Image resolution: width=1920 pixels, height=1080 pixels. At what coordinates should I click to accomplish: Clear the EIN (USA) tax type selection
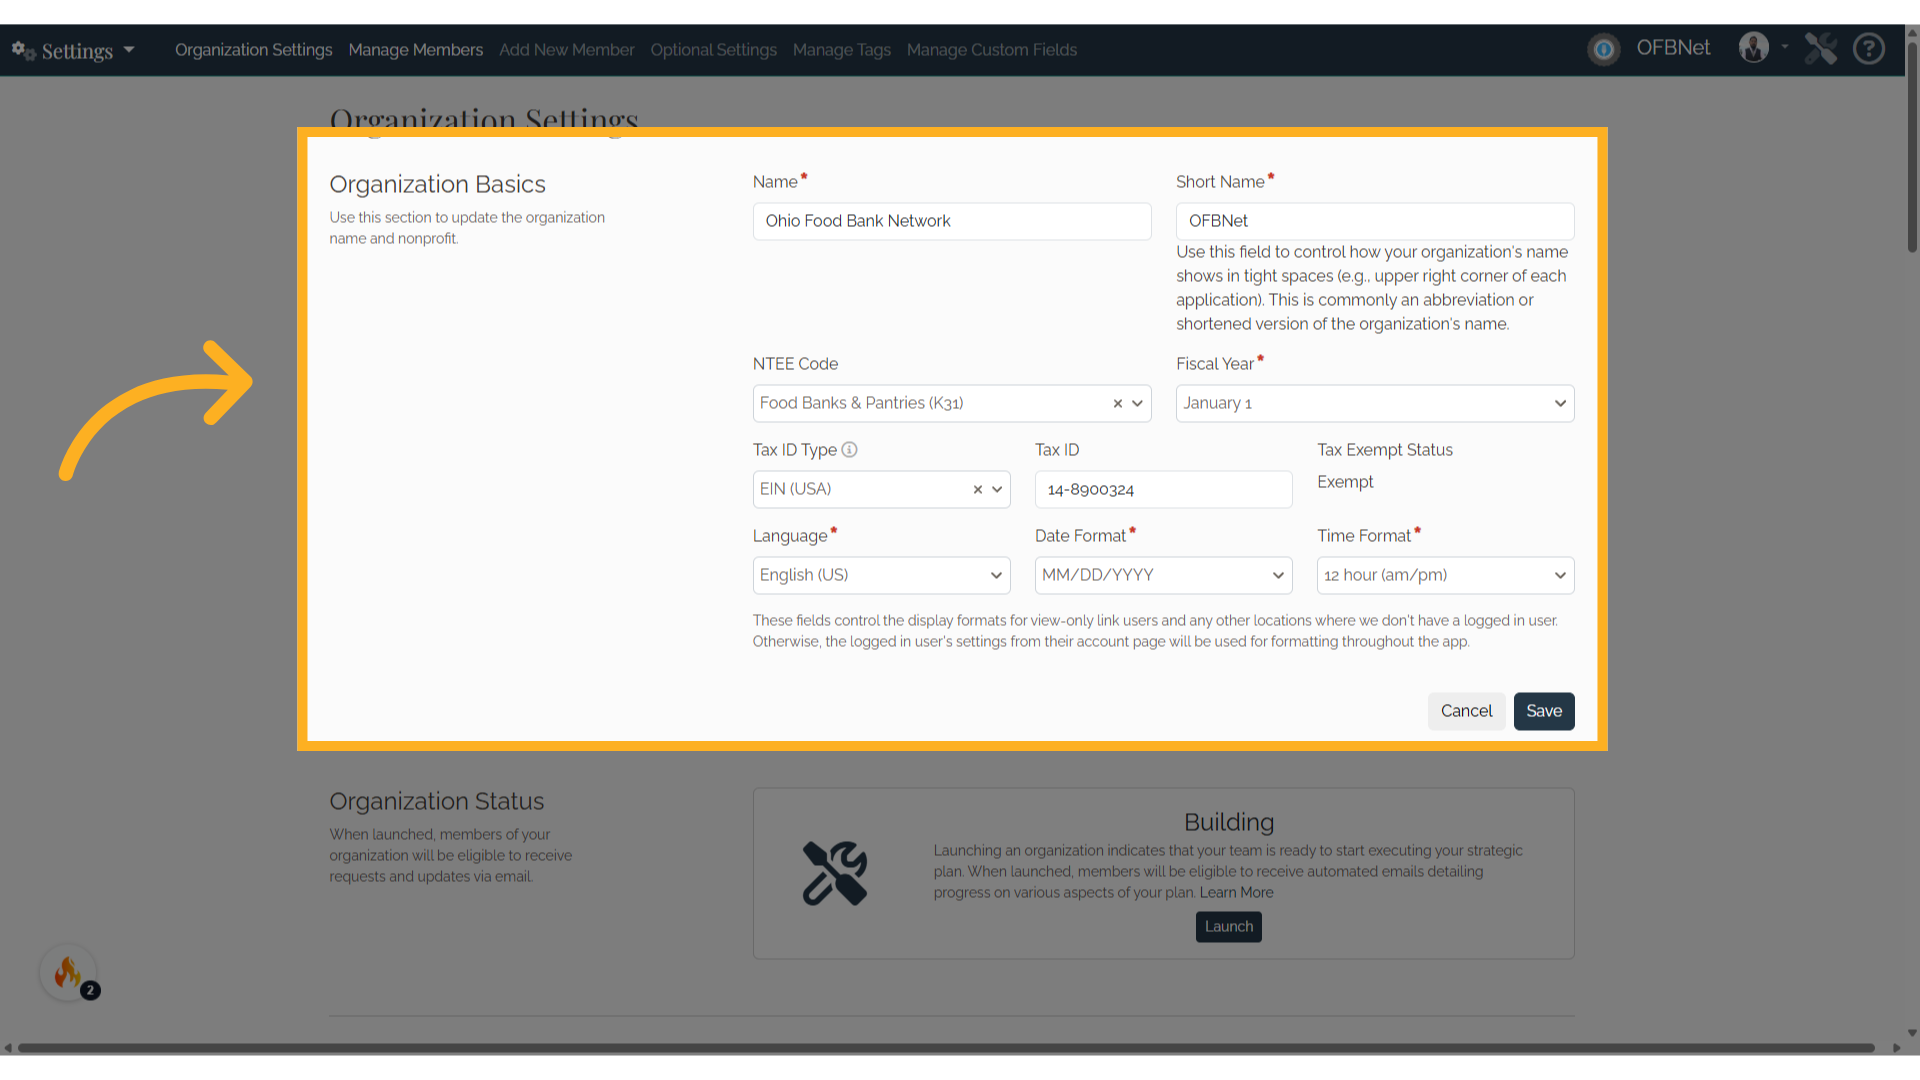pyautogui.click(x=978, y=490)
